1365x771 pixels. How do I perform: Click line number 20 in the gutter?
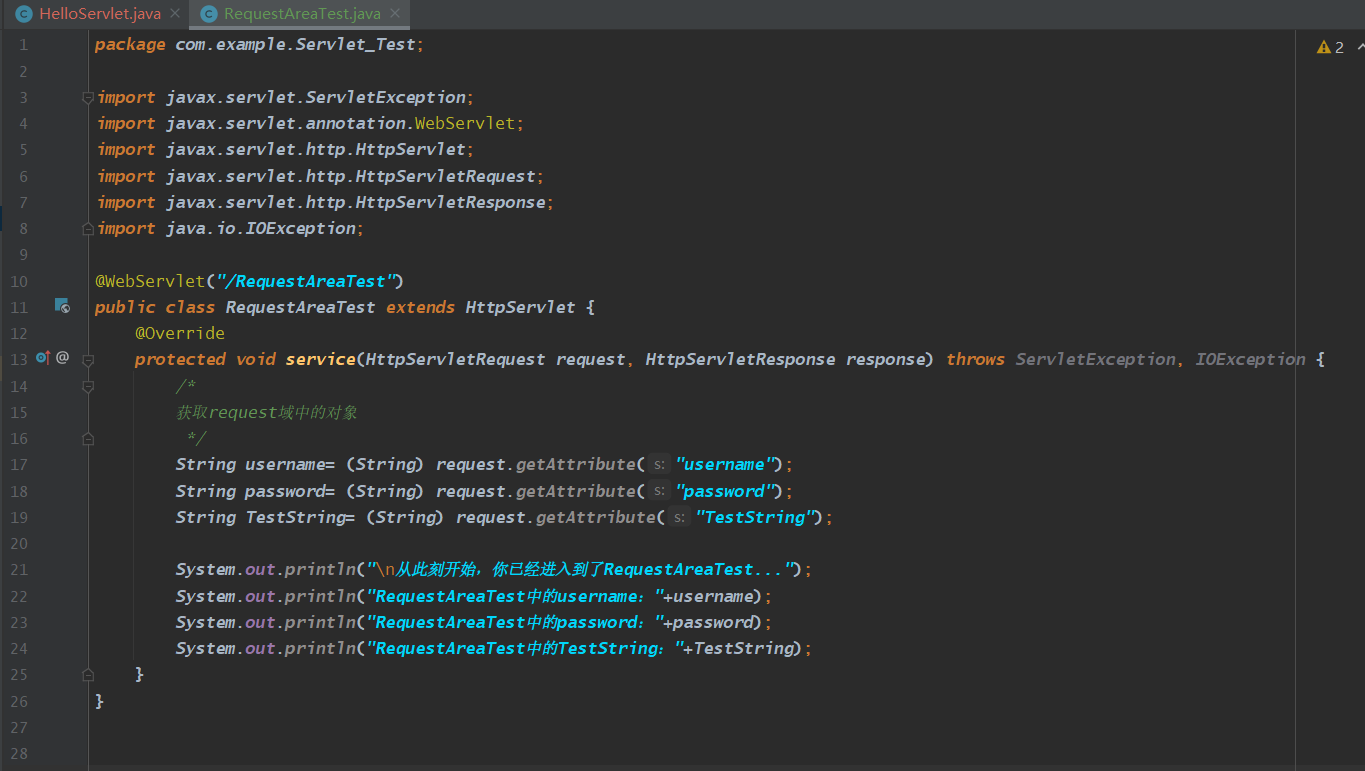click(19, 543)
